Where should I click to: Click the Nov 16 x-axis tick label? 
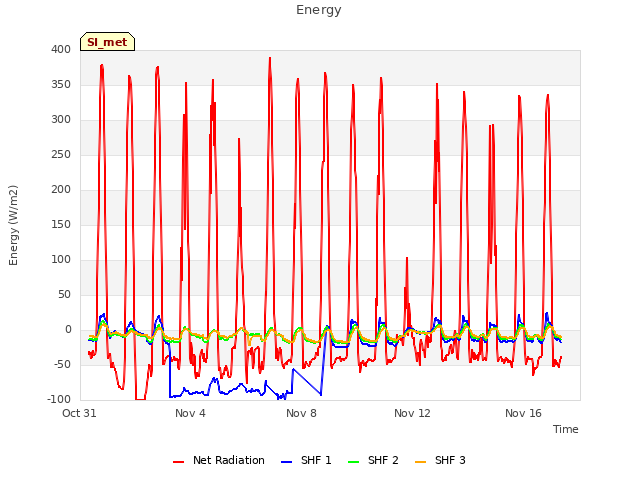click(523, 413)
